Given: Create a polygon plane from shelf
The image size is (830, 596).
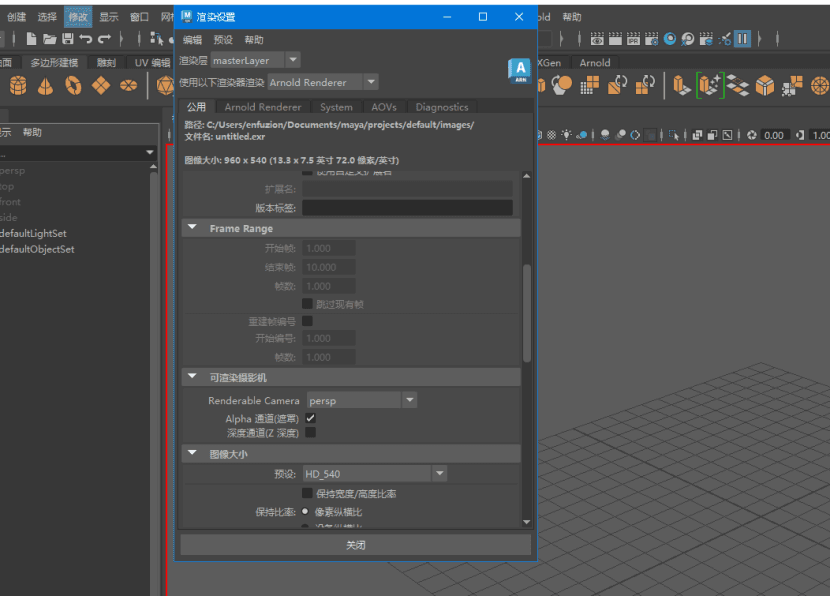Looking at the screenshot, I should 101,85.
